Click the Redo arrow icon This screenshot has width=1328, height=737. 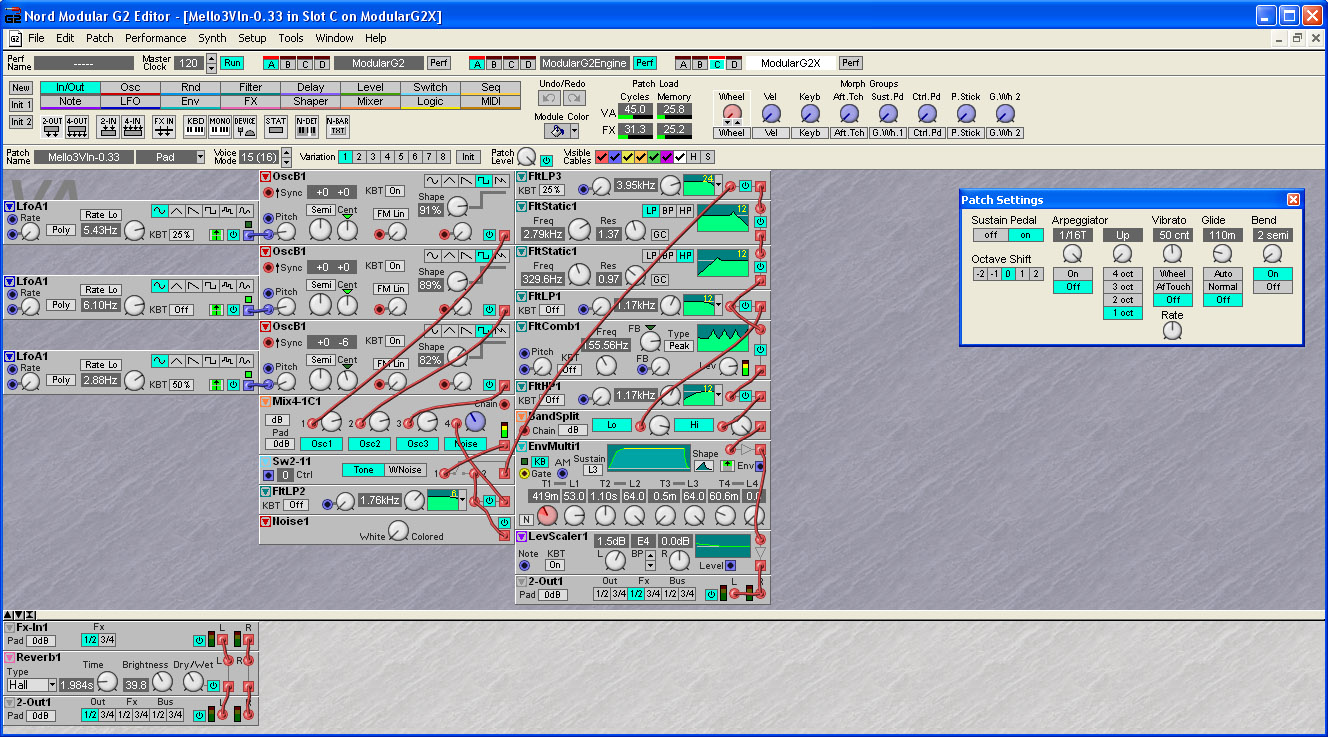(574, 98)
